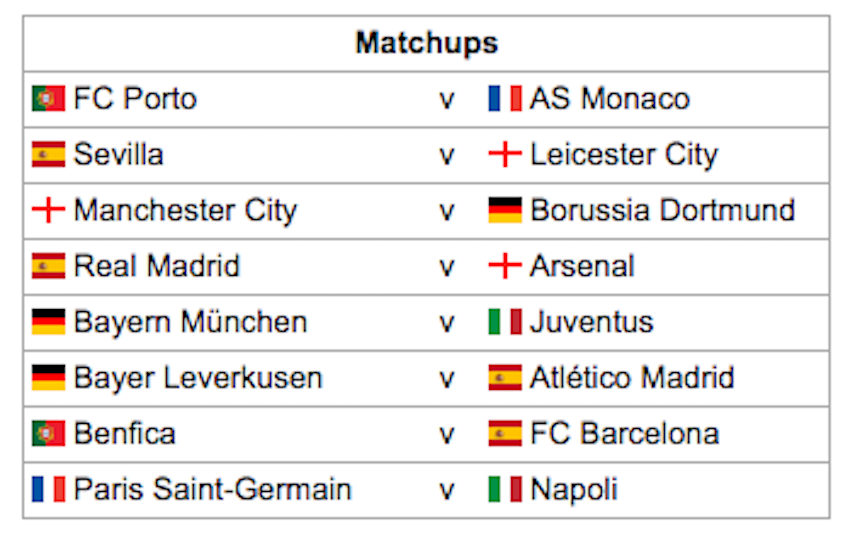Click the Germany flag beside Borussia Dortmund
The image size is (860, 534).
[505, 211]
